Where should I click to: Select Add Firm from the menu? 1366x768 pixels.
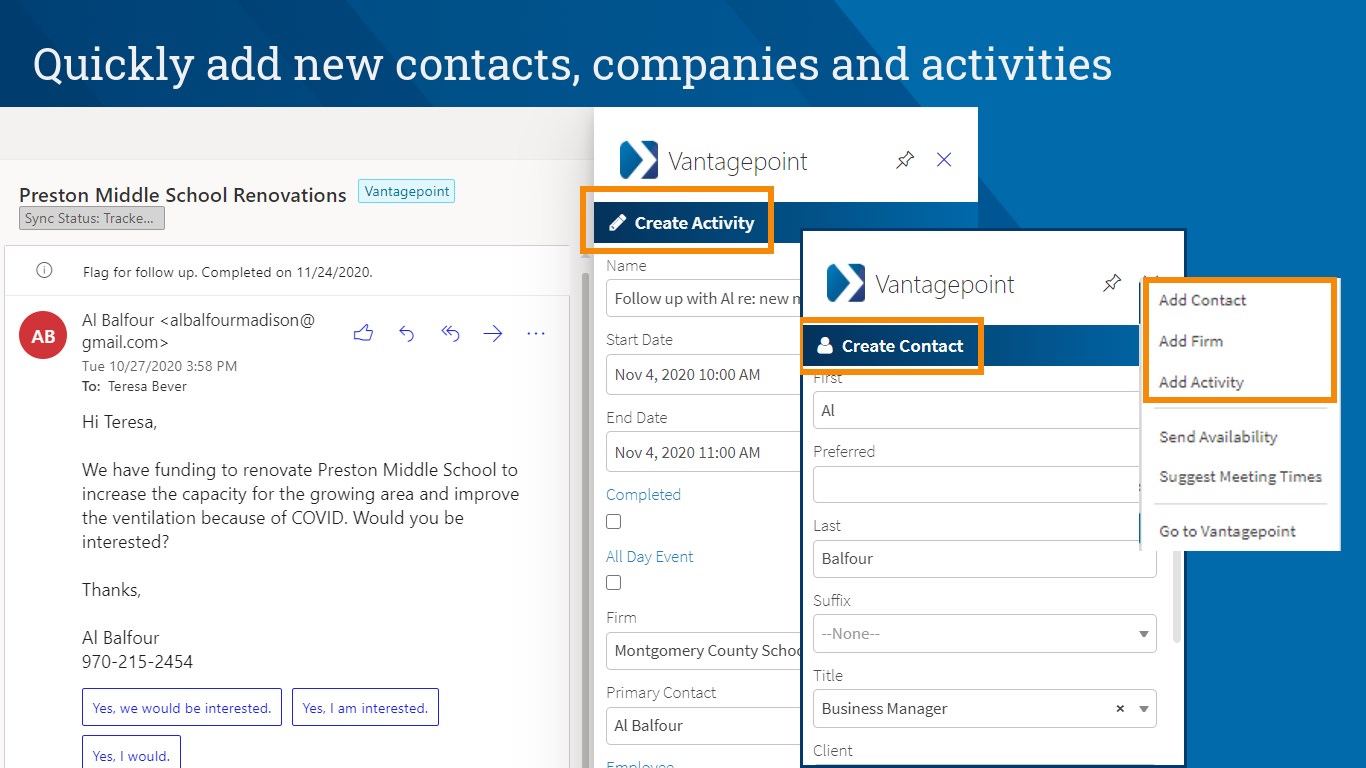tap(1191, 341)
